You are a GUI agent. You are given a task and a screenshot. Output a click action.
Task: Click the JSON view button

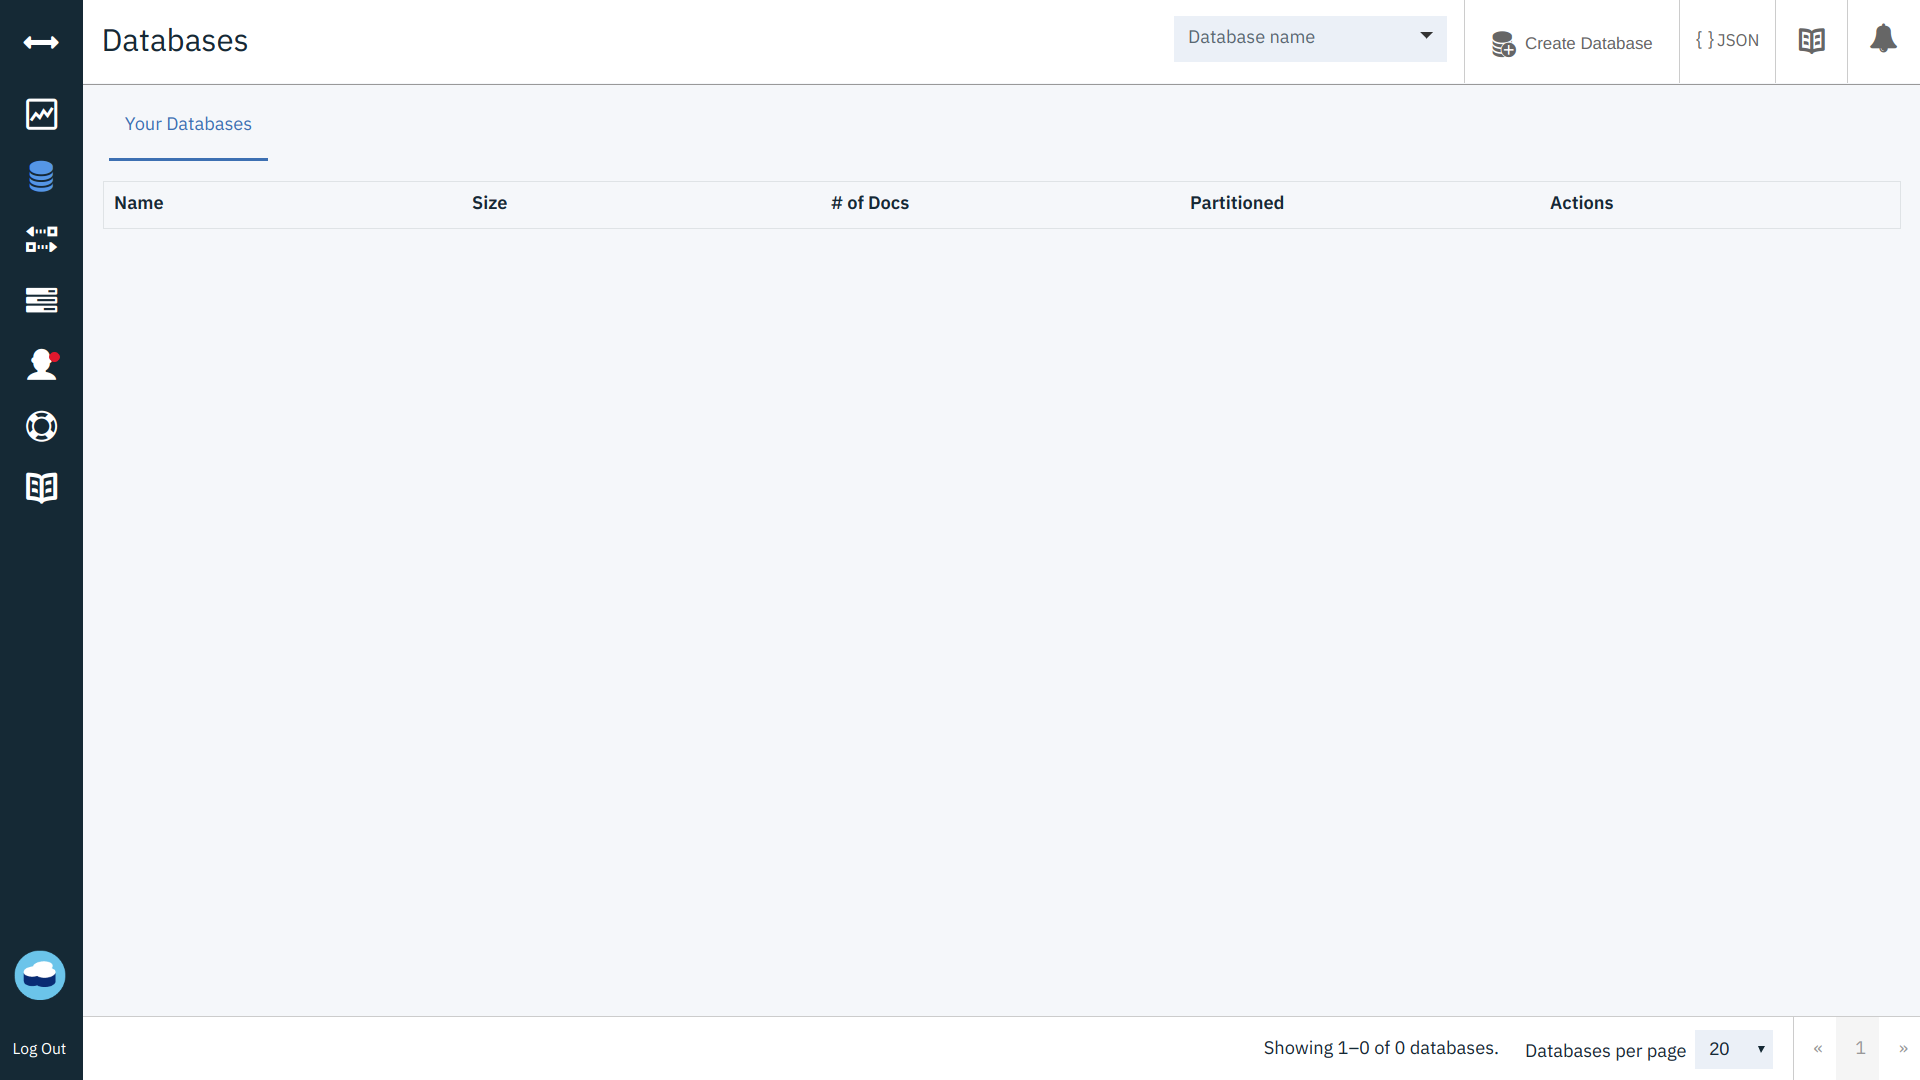(1727, 41)
